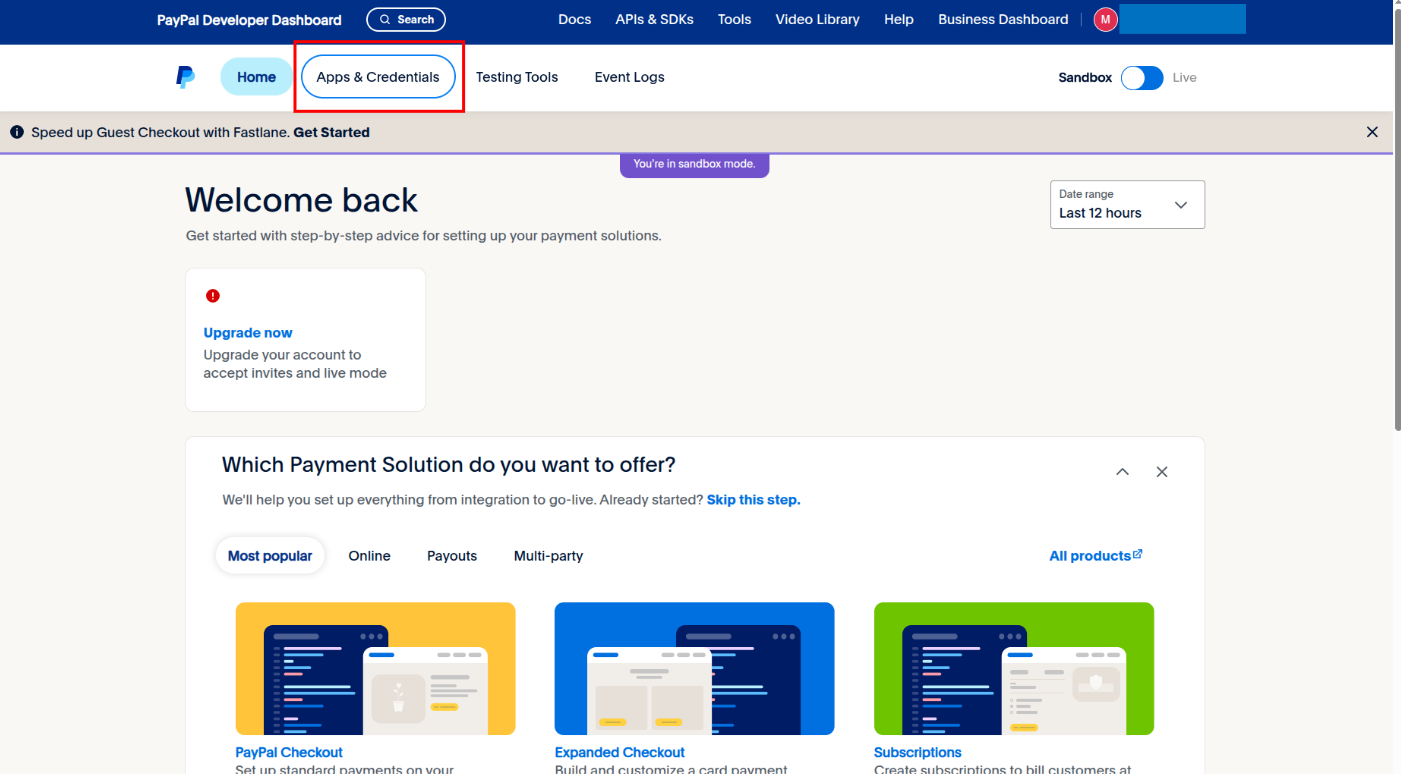
Task: Click the PayPal logo icon
Action: click(x=185, y=77)
